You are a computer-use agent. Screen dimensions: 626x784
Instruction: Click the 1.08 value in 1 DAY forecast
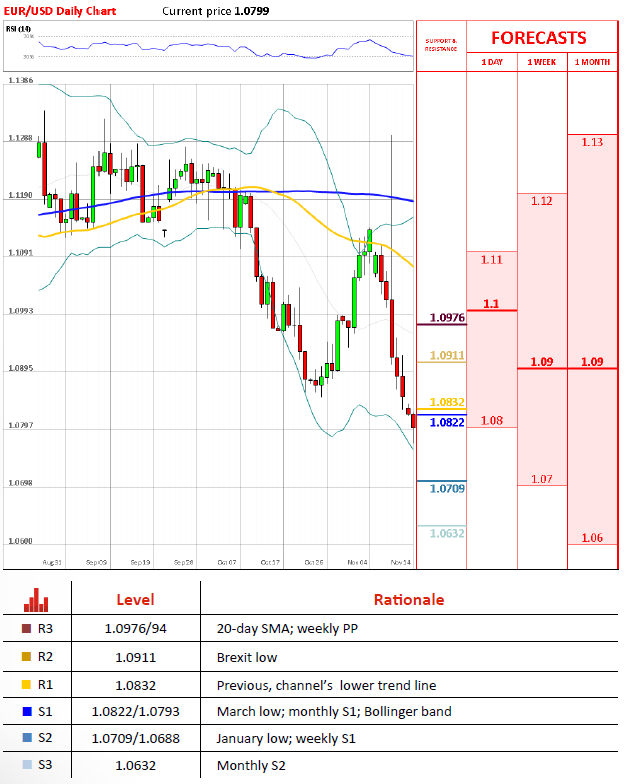click(492, 420)
